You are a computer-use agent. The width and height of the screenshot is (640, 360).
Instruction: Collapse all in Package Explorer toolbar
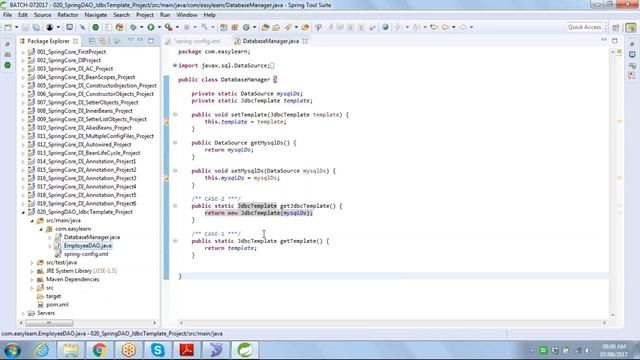pyautogui.click(x=92, y=41)
